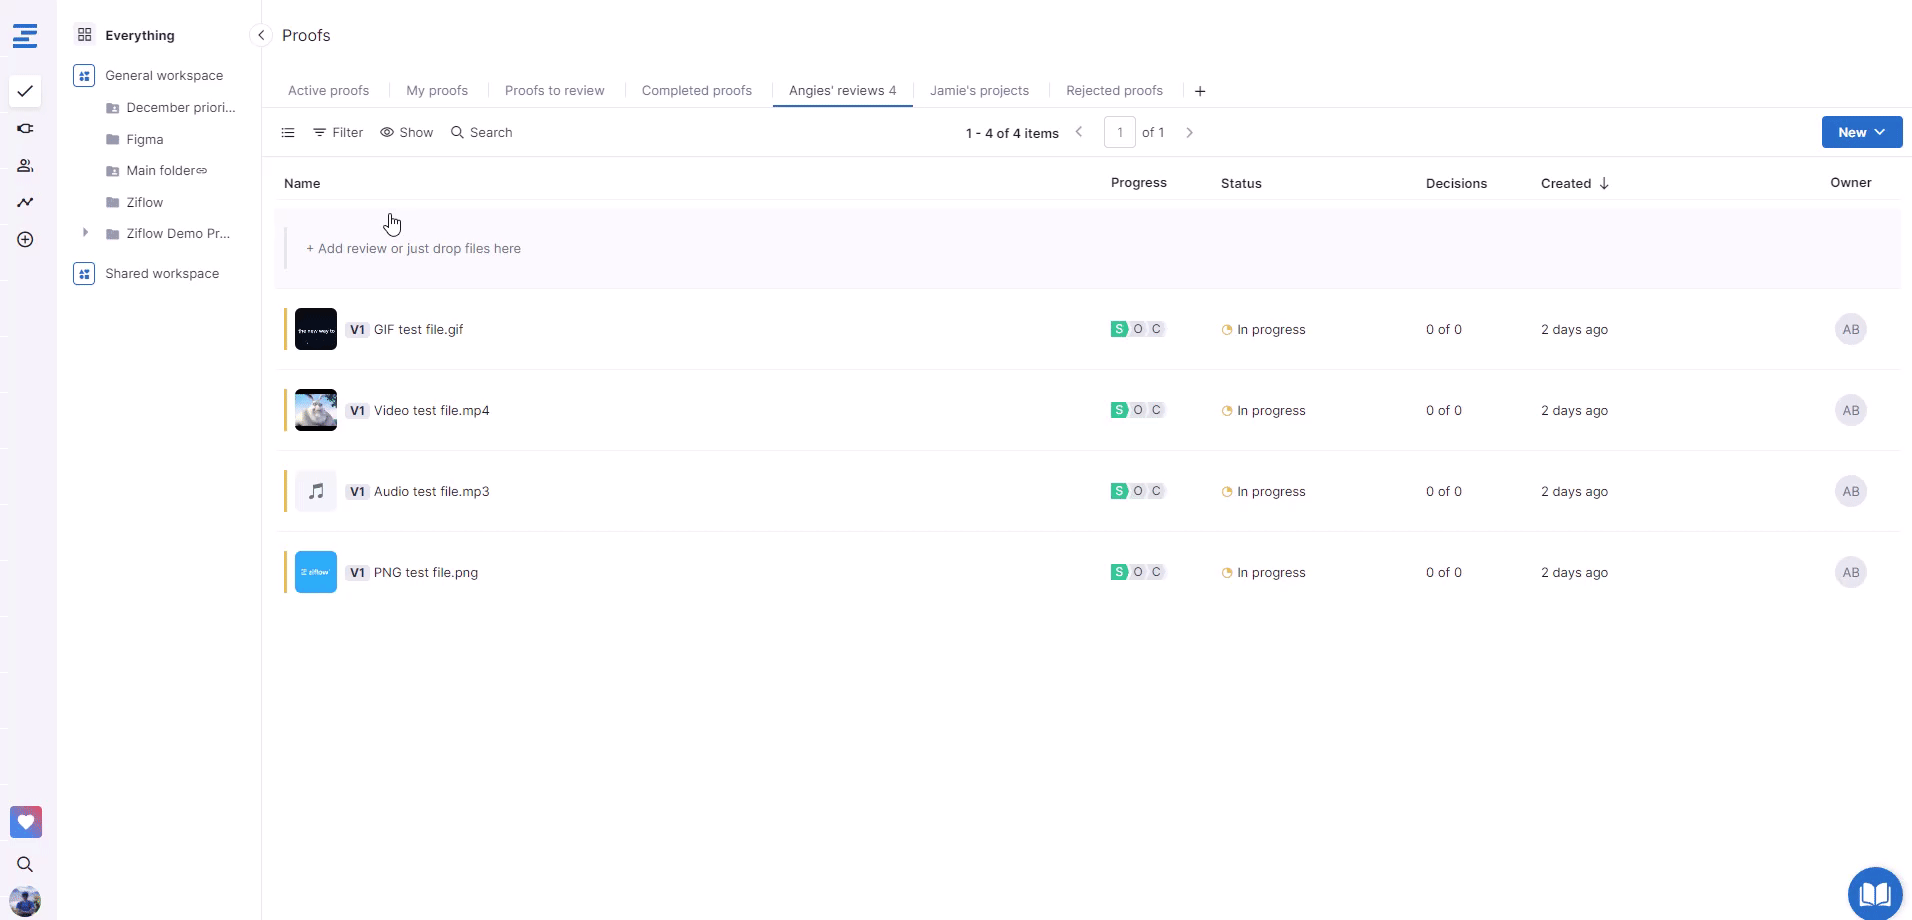Toggle the list view icon
Screen dimensions: 1912x920
pos(288,133)
